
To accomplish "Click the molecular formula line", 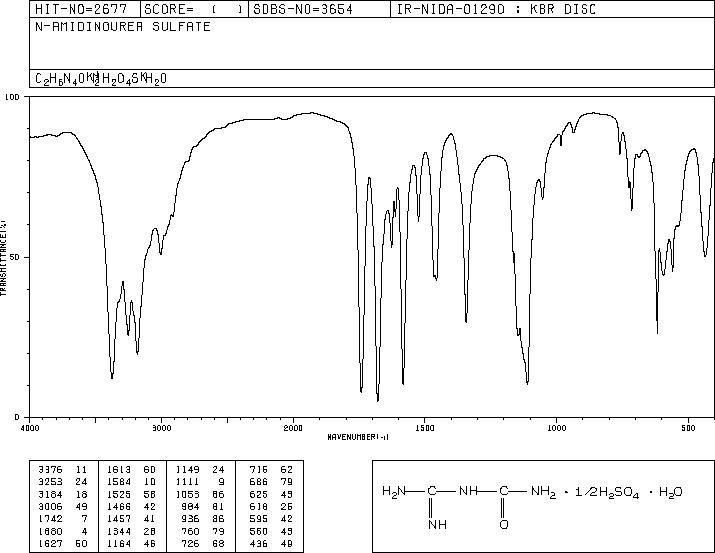I will coord(101,79).
